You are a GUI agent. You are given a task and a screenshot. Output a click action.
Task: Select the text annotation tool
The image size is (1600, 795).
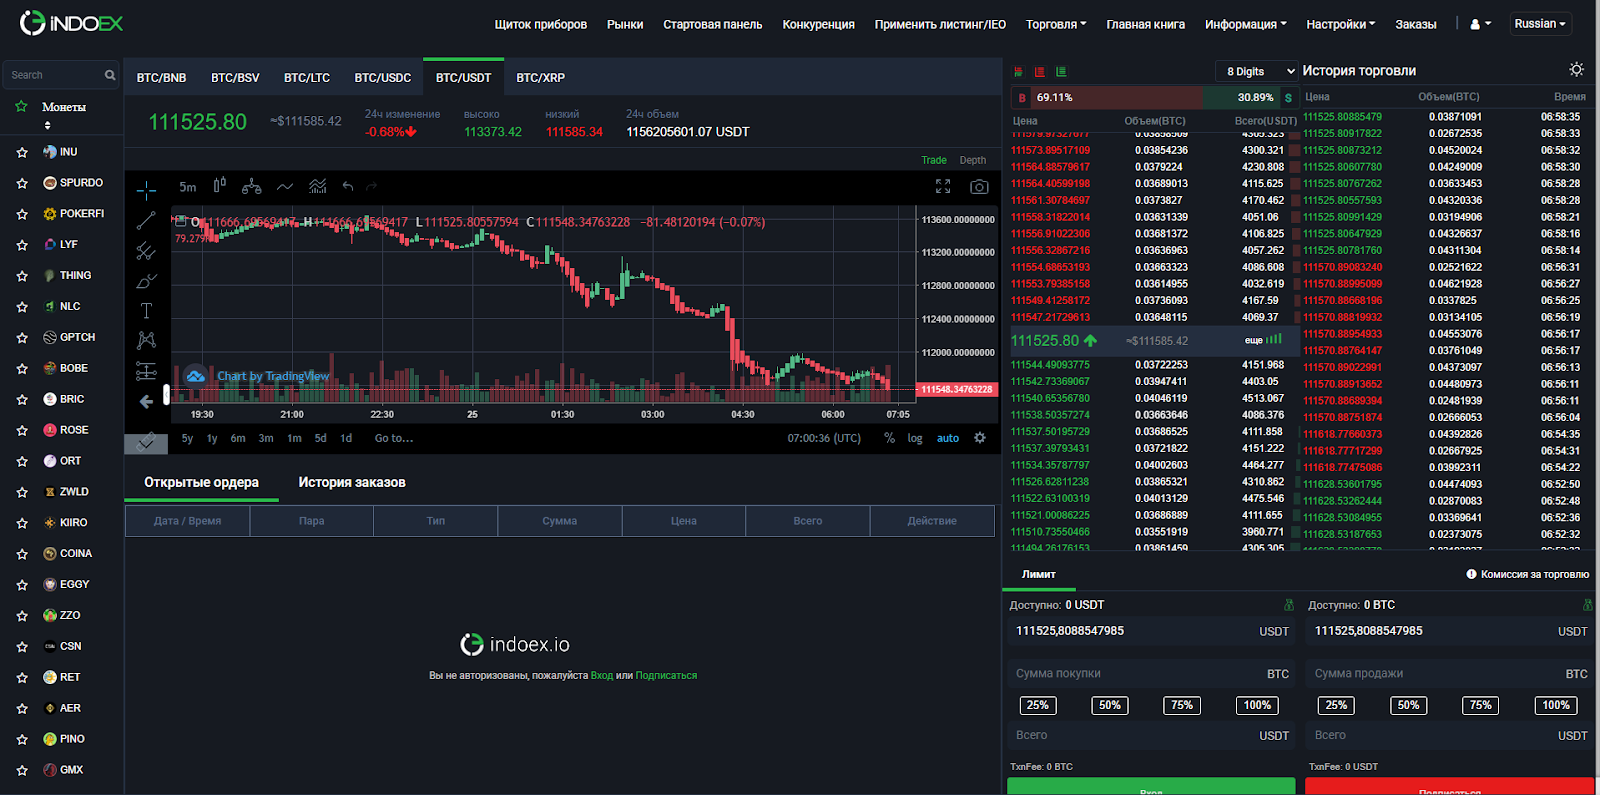pos(146,311)
